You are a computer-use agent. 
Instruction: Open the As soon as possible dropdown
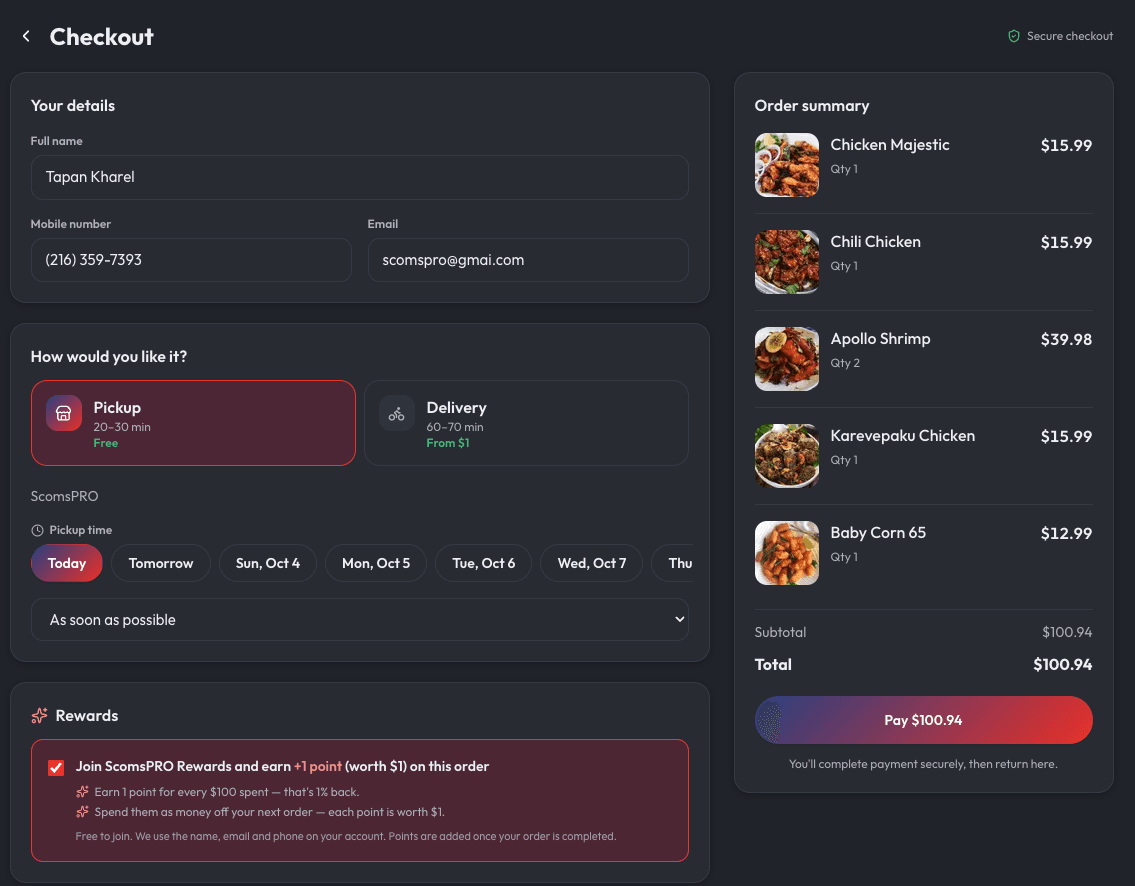[x=360, y=620]
